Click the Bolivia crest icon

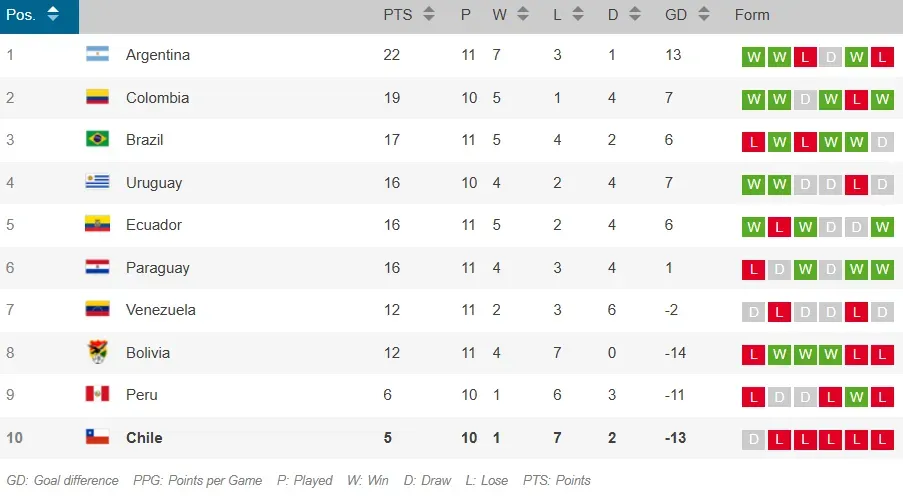[97, 352]
